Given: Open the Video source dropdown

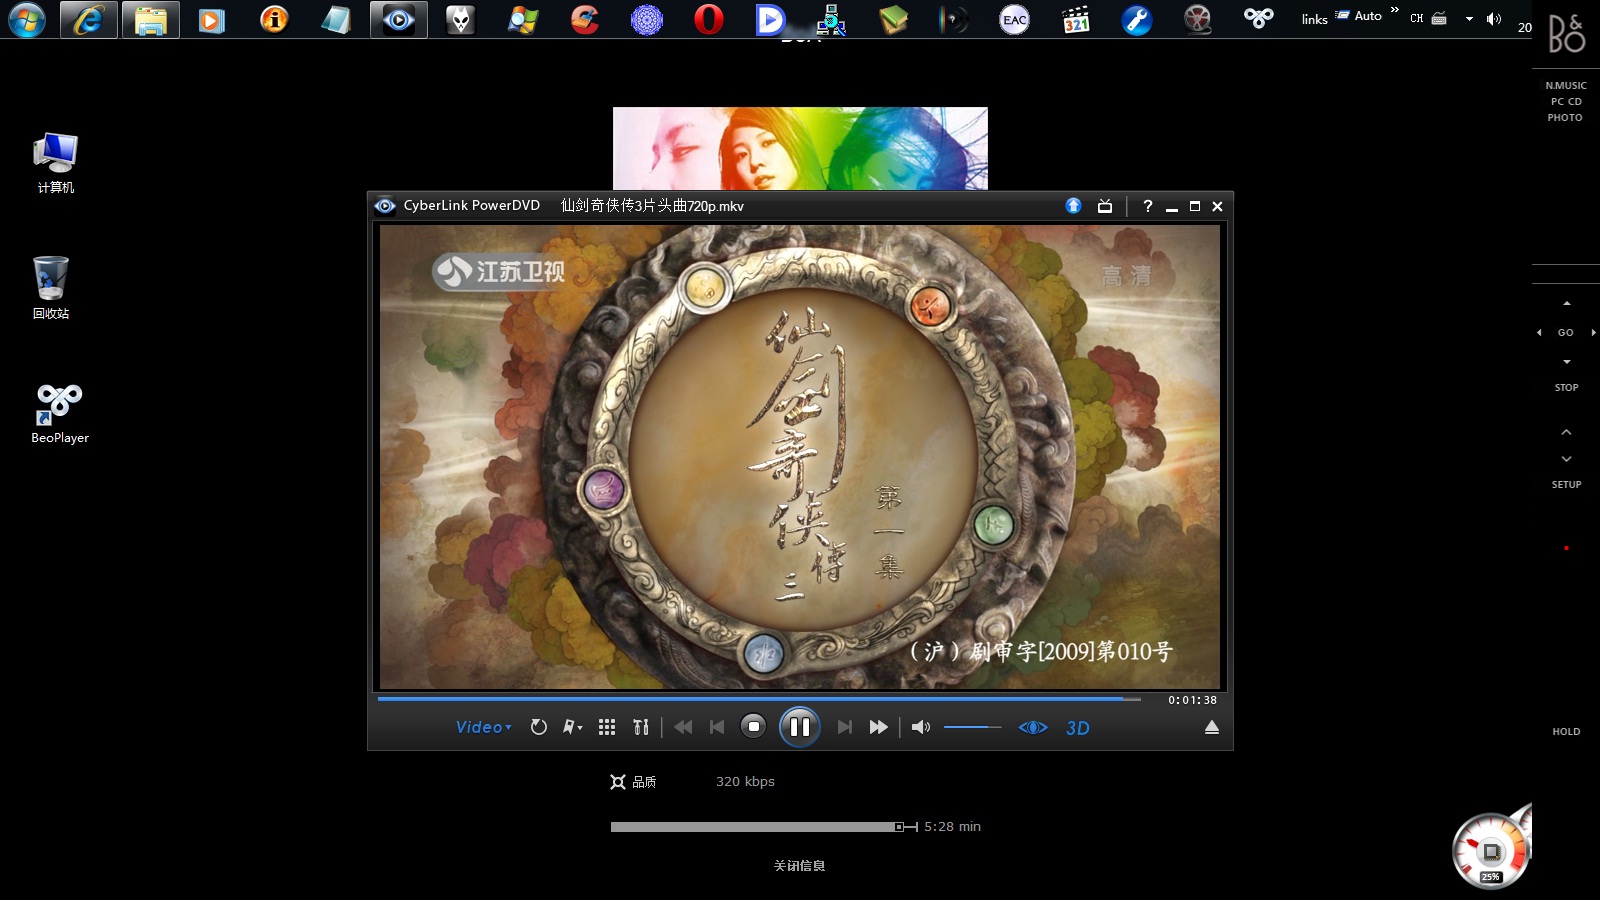Looking at the screenshot, I should click(484, 727).
